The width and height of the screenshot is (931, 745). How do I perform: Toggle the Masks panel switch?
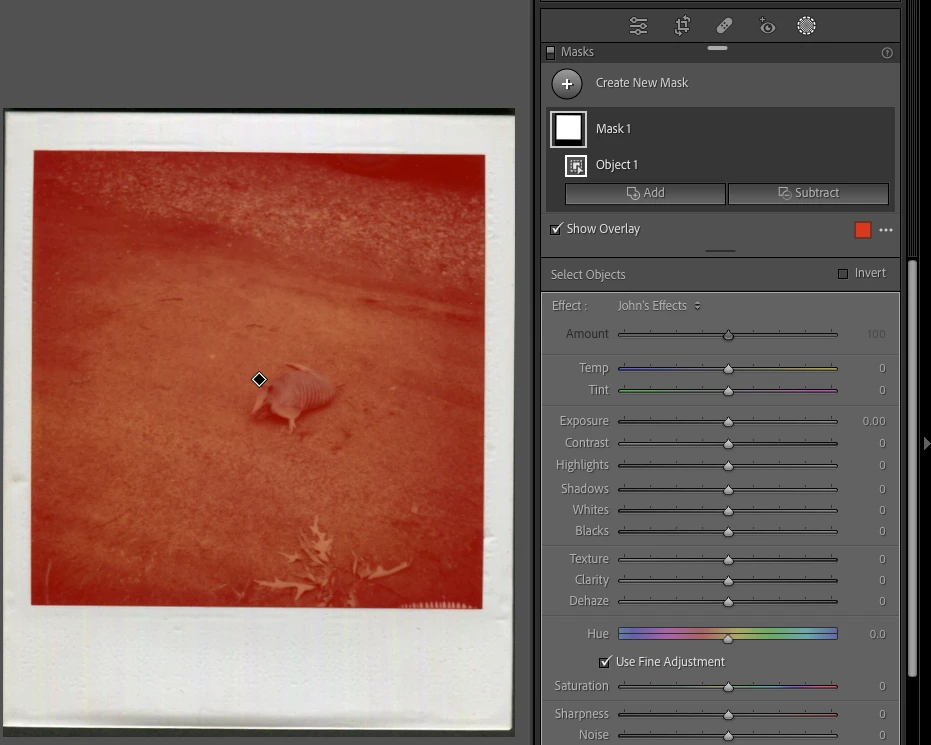point(550,52)
